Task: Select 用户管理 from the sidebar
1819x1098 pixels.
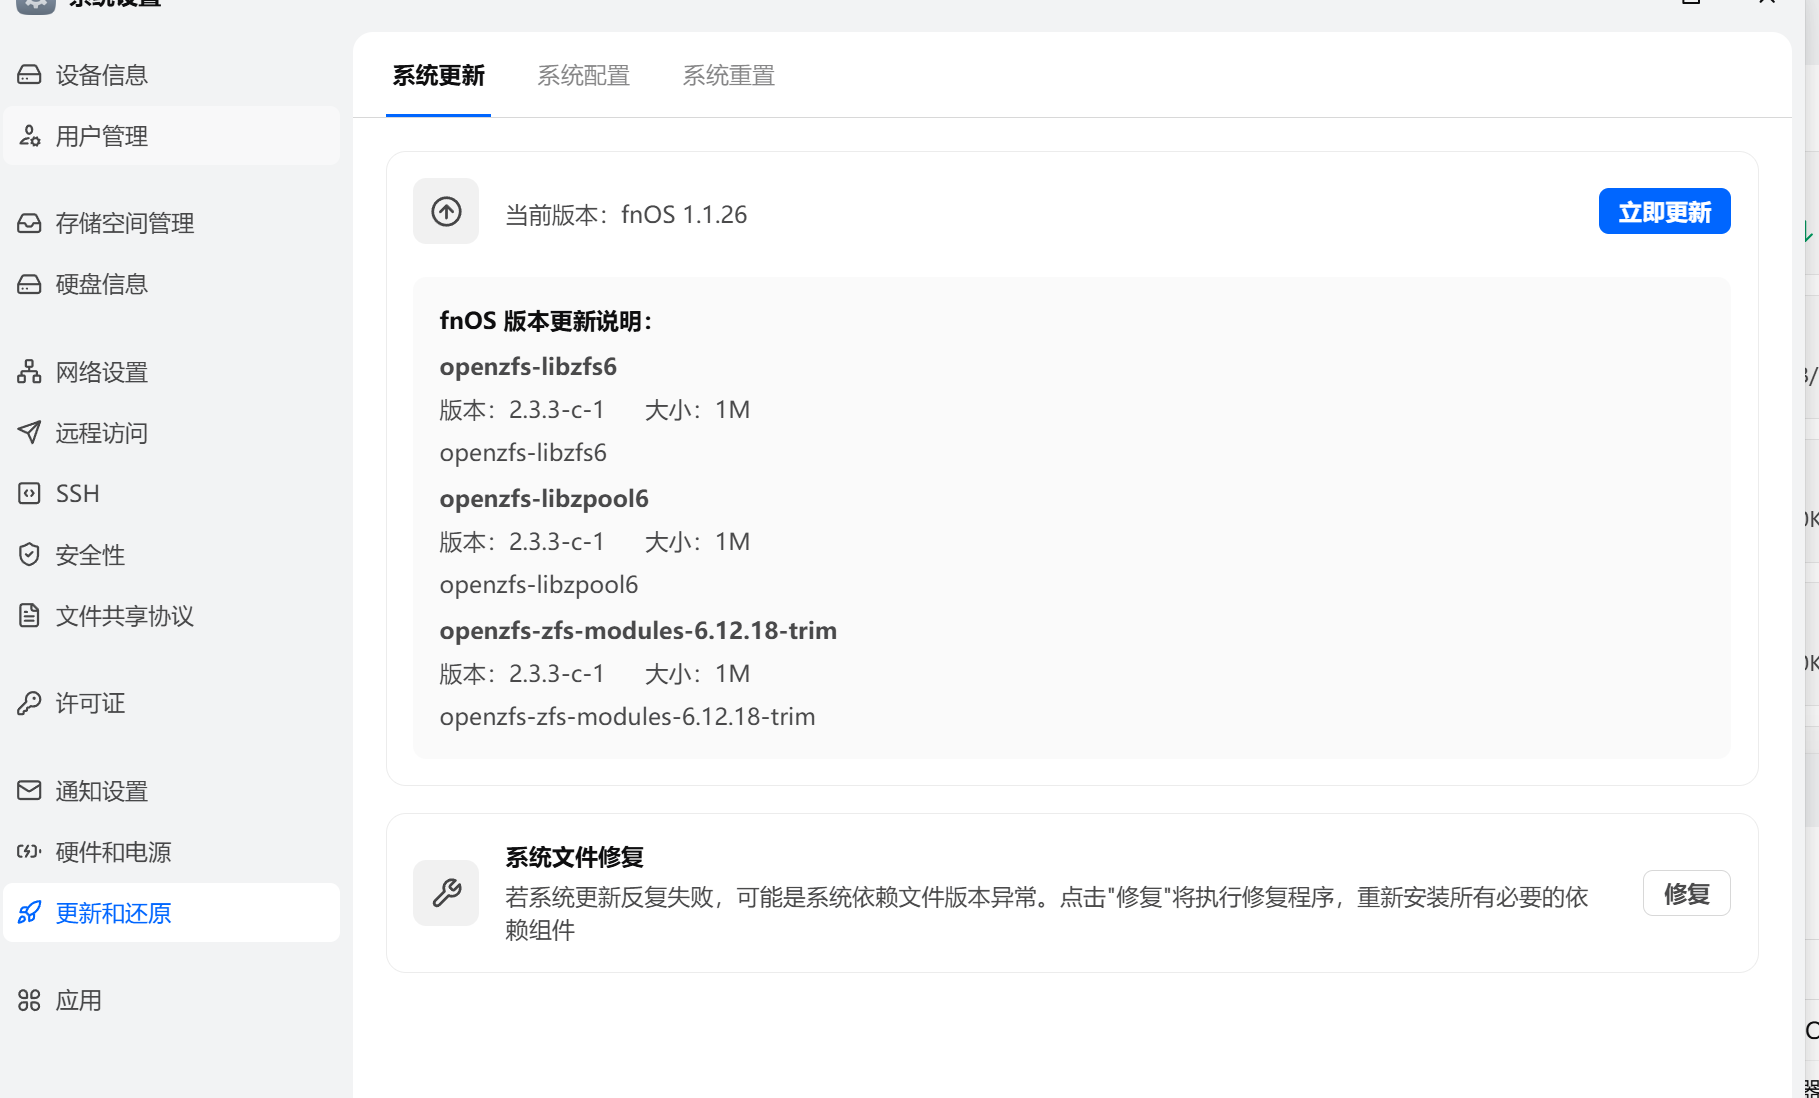Action: pos(171,136)
